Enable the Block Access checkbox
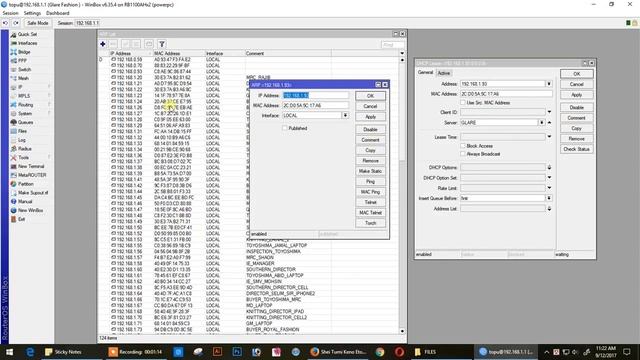The height and width of the screenshot is (360, 640). [463, 146]
